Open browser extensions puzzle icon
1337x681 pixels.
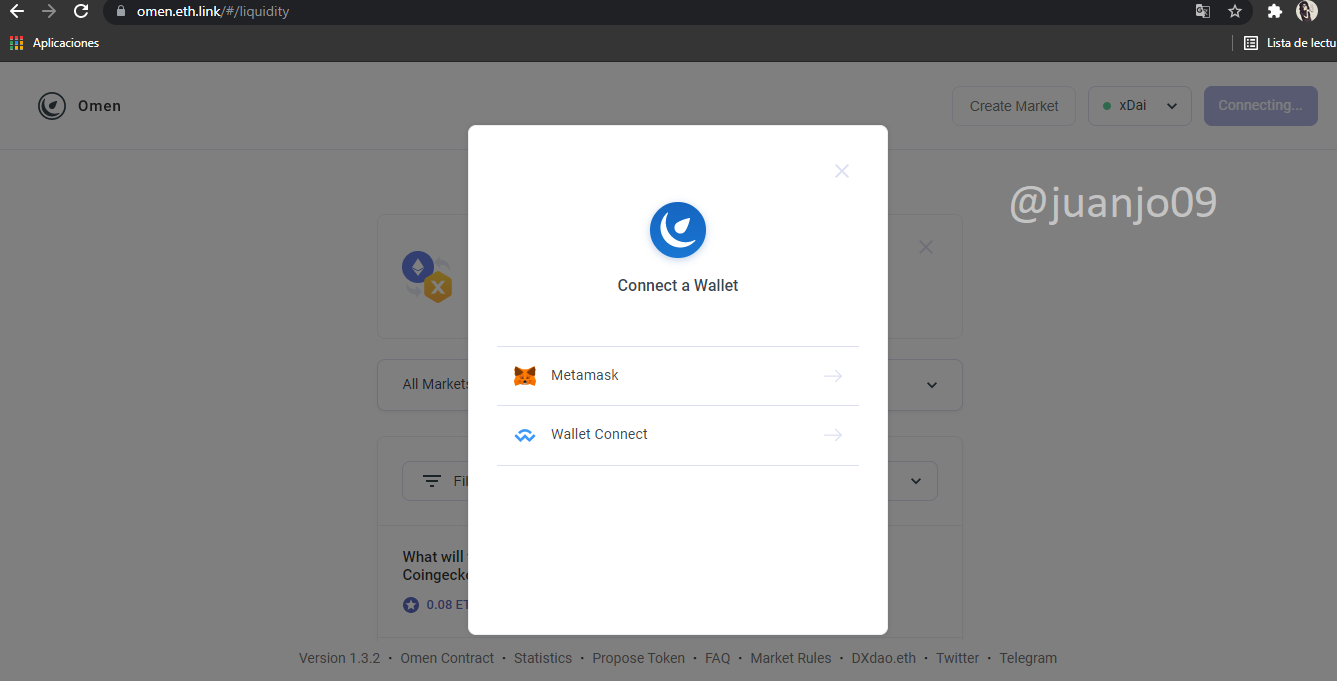coord(1275,12)
